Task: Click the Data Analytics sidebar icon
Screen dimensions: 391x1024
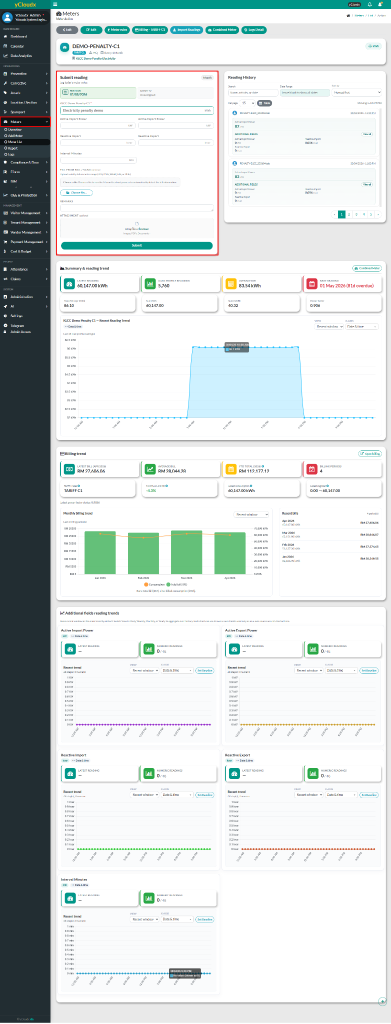Action: coord(5,56)
